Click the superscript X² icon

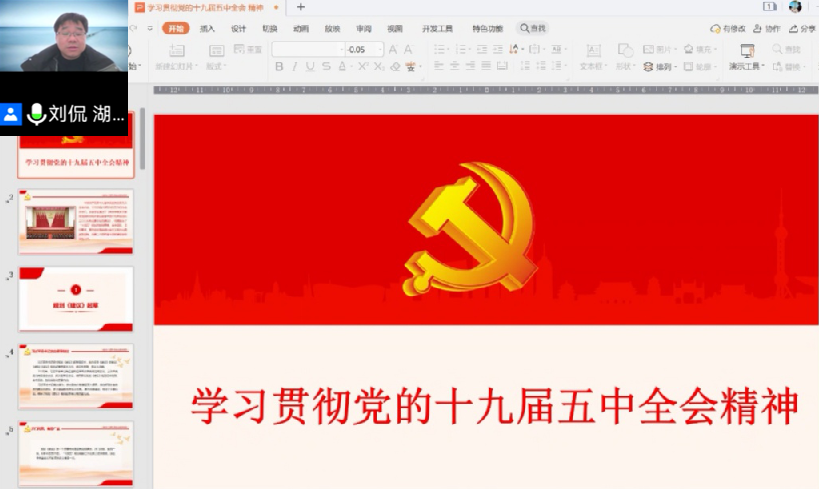tap(363, 67)
